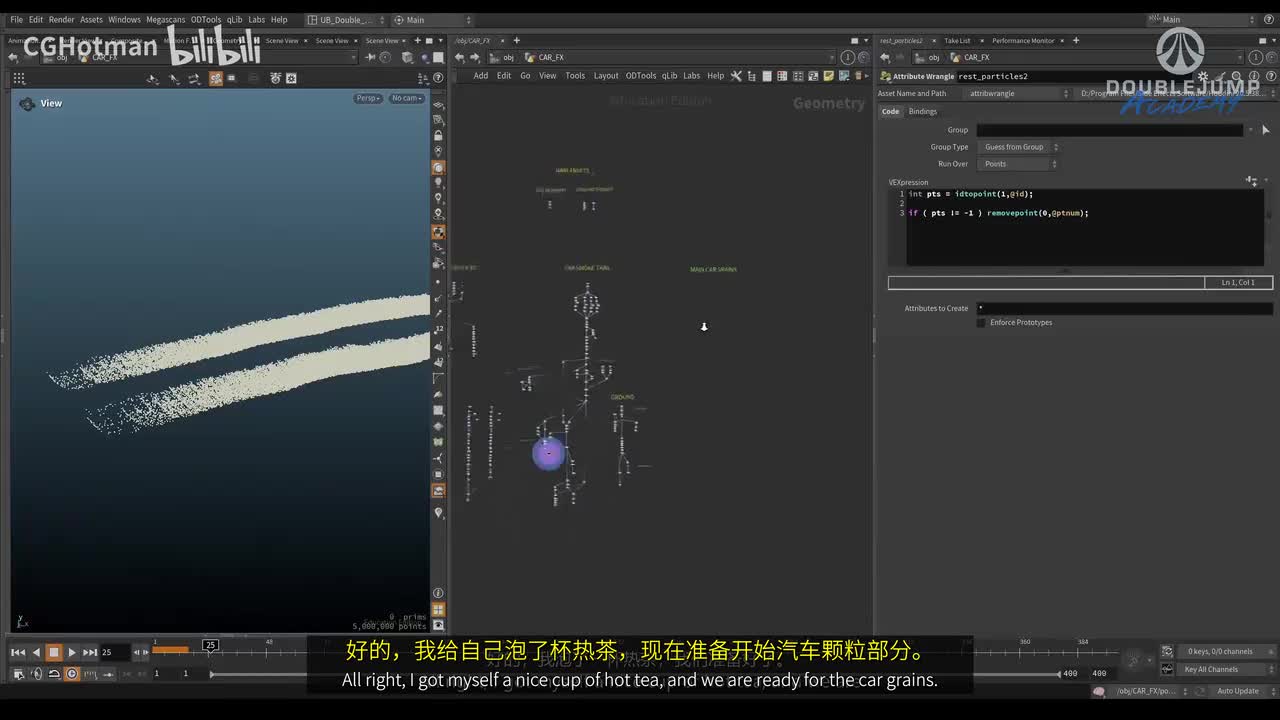
Task: Click the current frame number field
Action: click(x=114, y=652)
